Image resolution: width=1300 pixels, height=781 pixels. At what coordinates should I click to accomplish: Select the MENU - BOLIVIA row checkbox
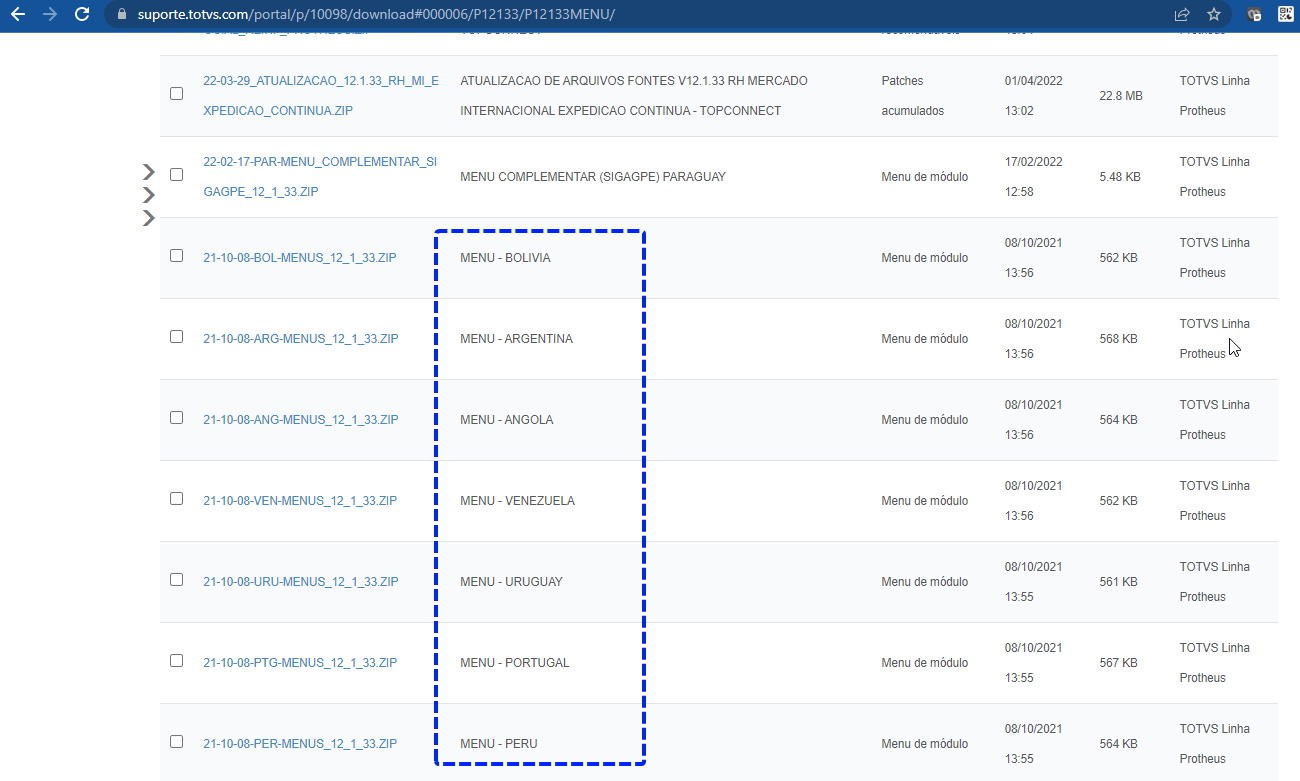177,255
